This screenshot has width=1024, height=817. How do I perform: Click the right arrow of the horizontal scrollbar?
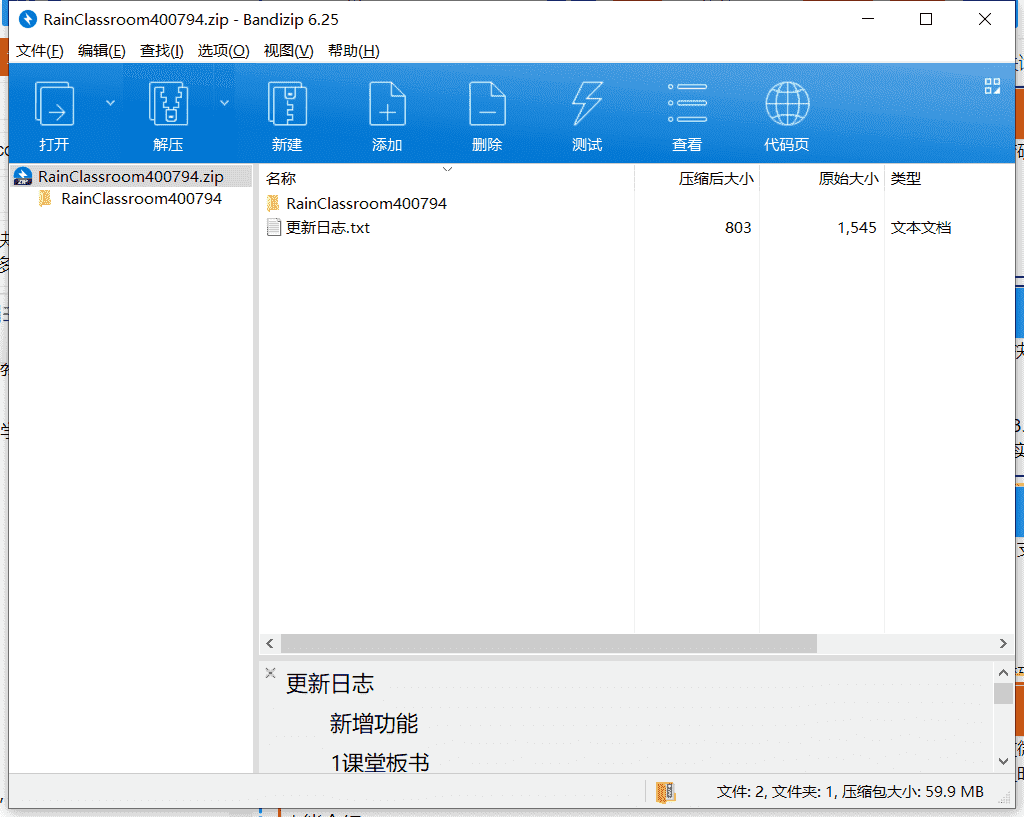click(1003, 643)
